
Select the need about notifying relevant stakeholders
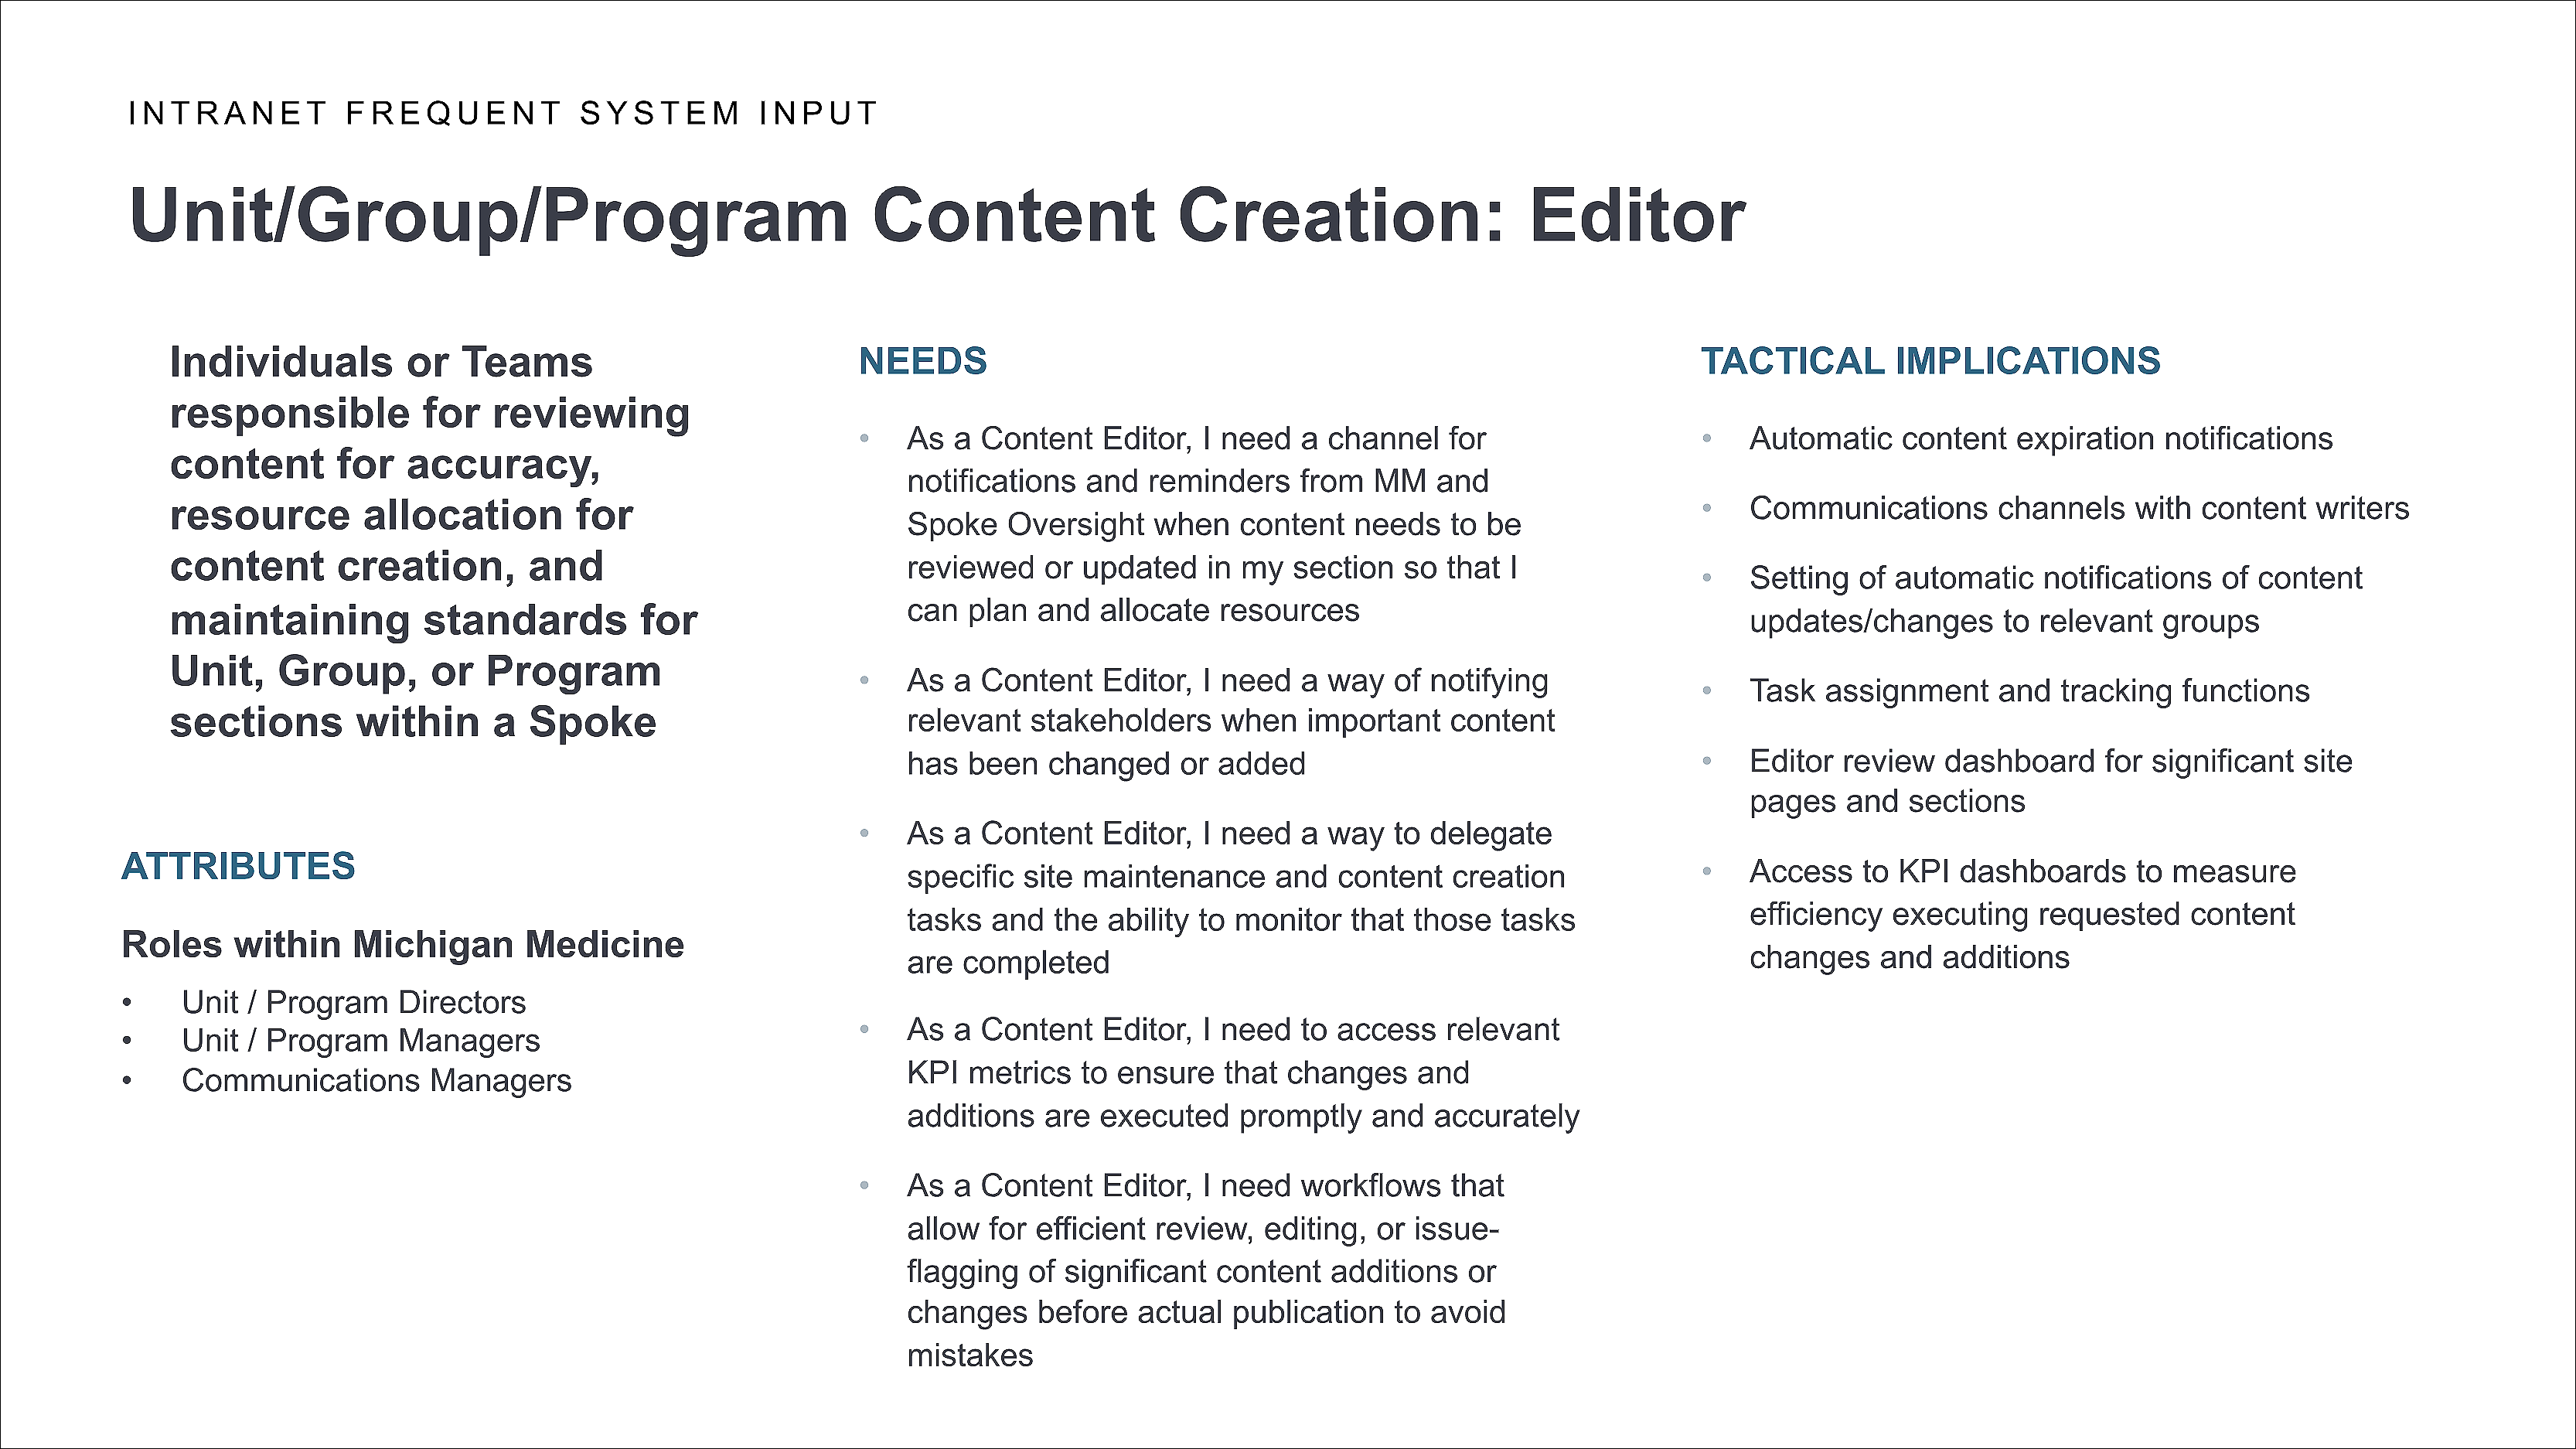click(x=1230, y=721)
